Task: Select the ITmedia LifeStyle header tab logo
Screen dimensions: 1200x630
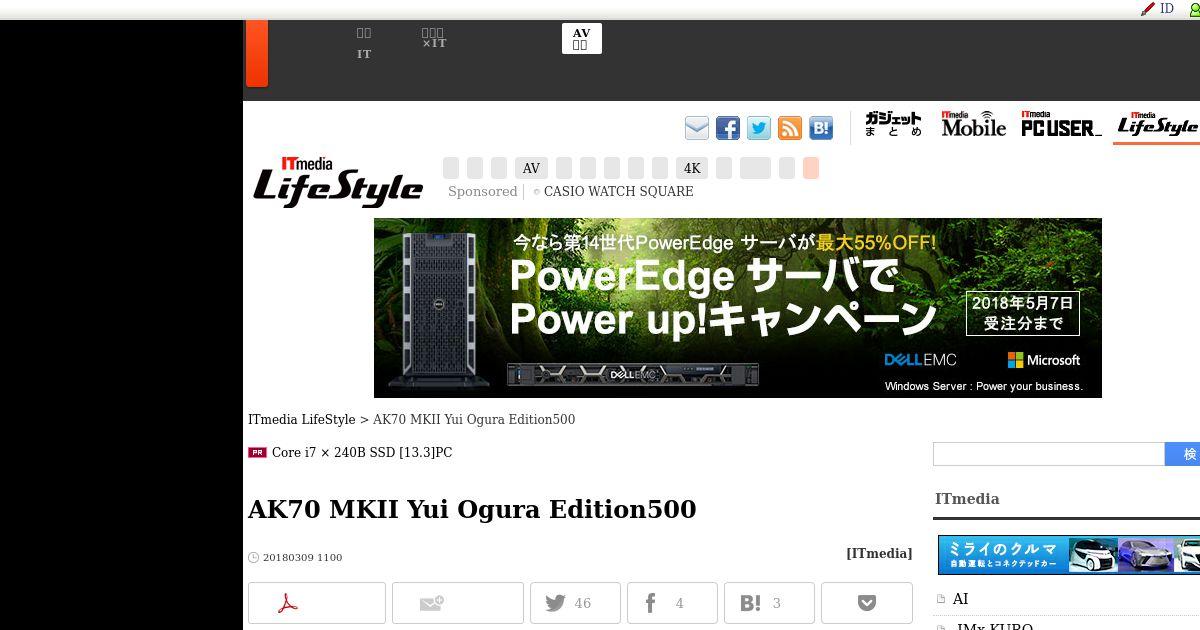Action: (1157, 125)
